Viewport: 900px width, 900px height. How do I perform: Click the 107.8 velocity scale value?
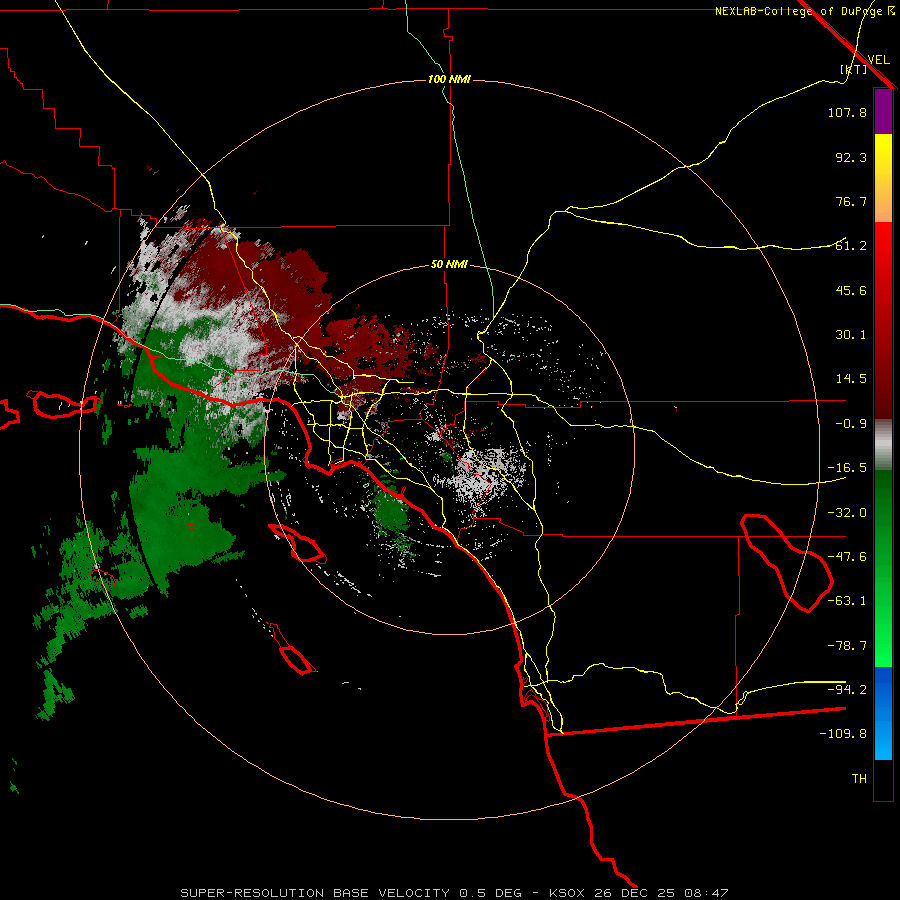point(847,112)
